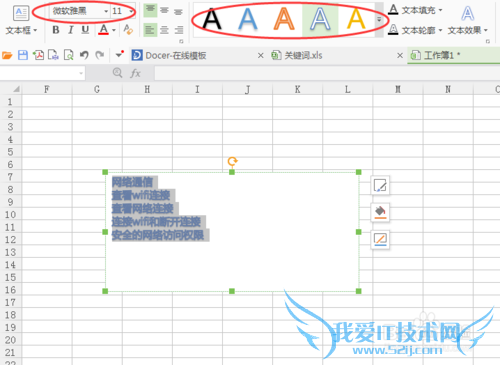The height and width of the screenshot is (365, 500).
Task: Click the text line 查看wifi连接
Action: [x=141, y=195]
